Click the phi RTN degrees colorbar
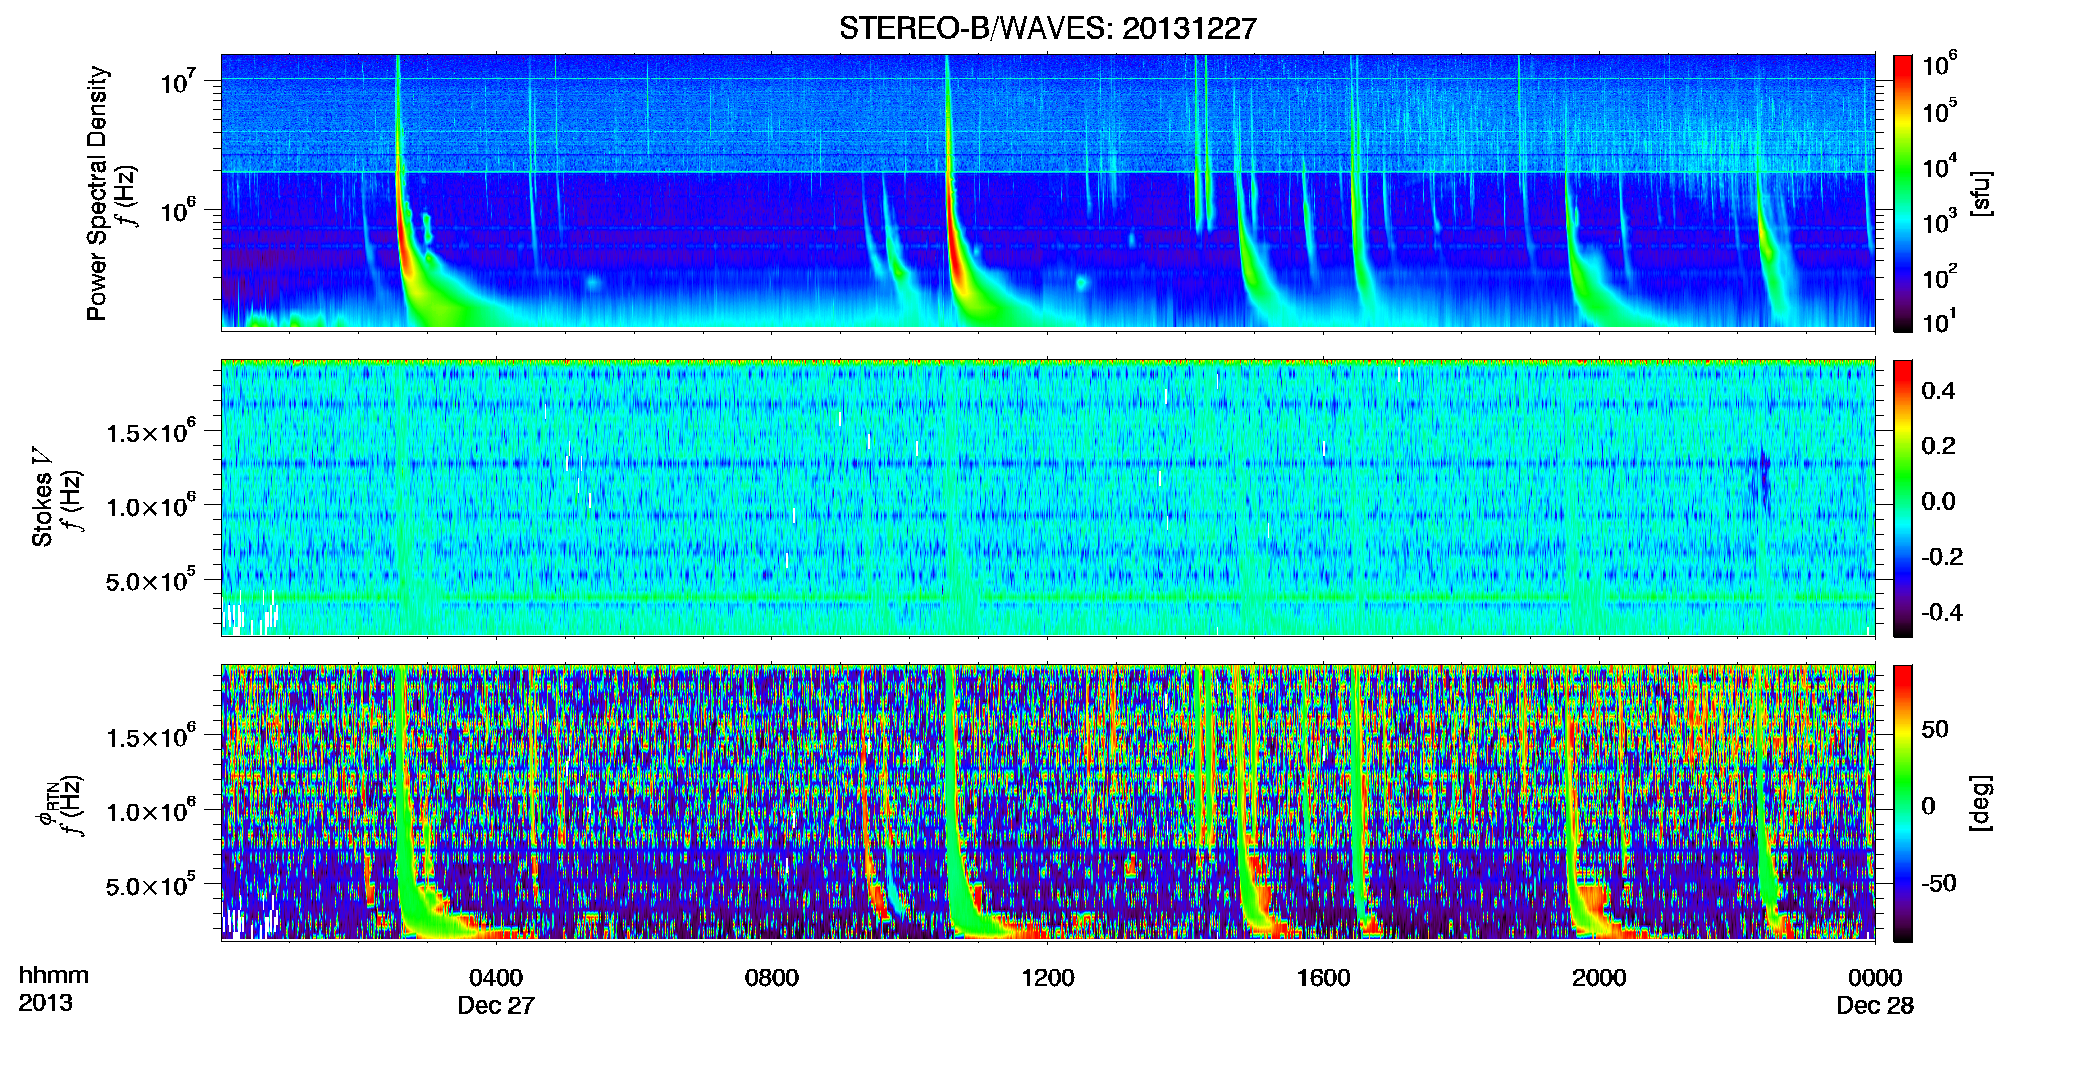The height and width of the screenshot is (1080, 2096). tap(1903, 803)
